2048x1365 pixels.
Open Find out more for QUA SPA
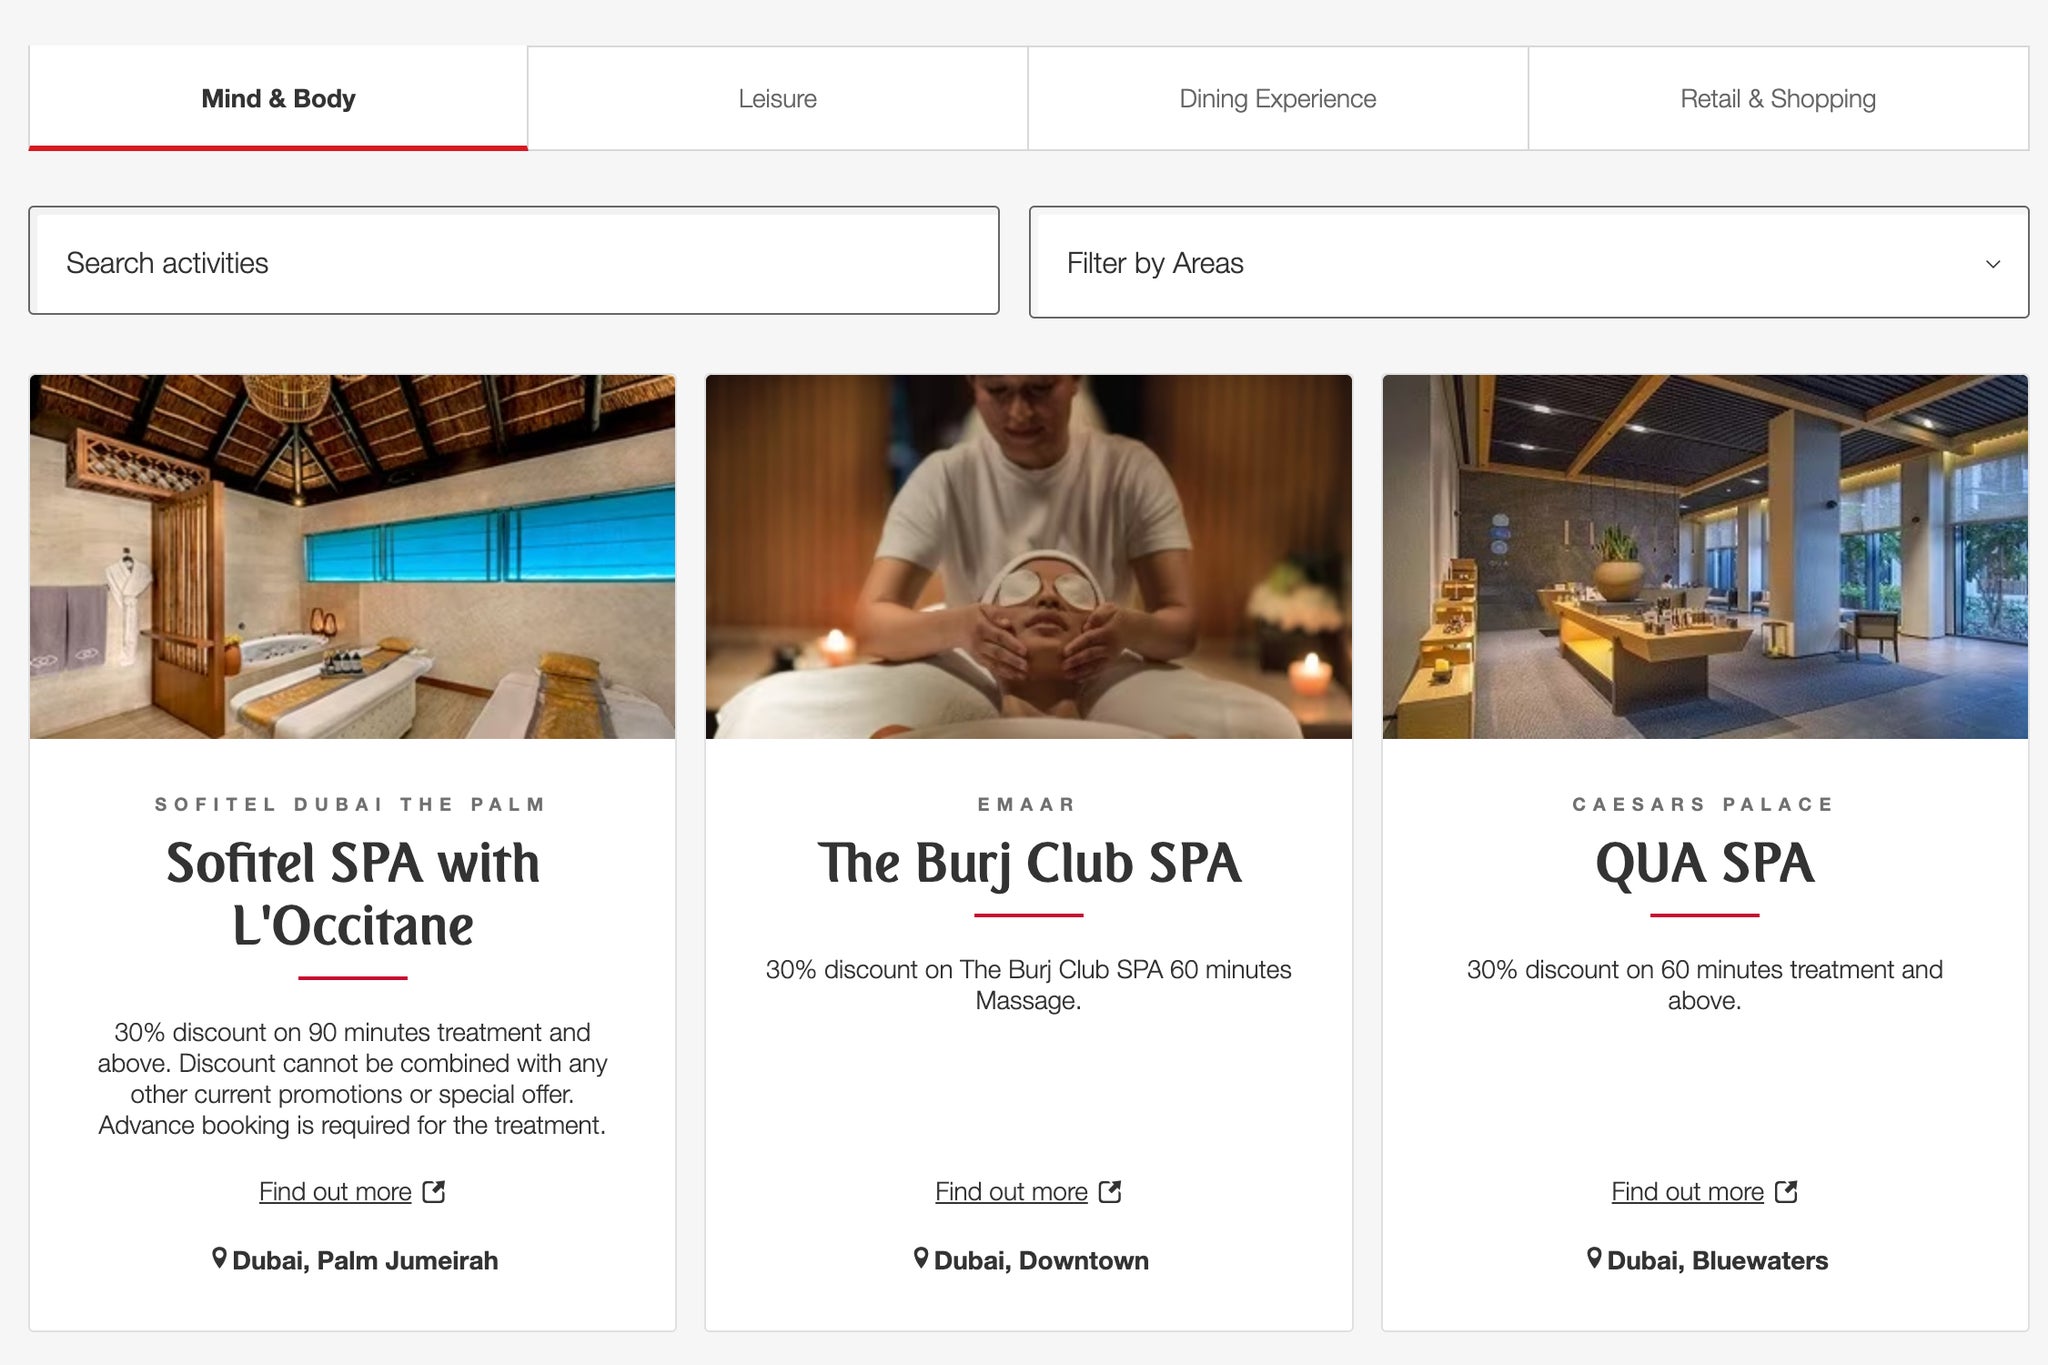click(x=1687, y=1191)
